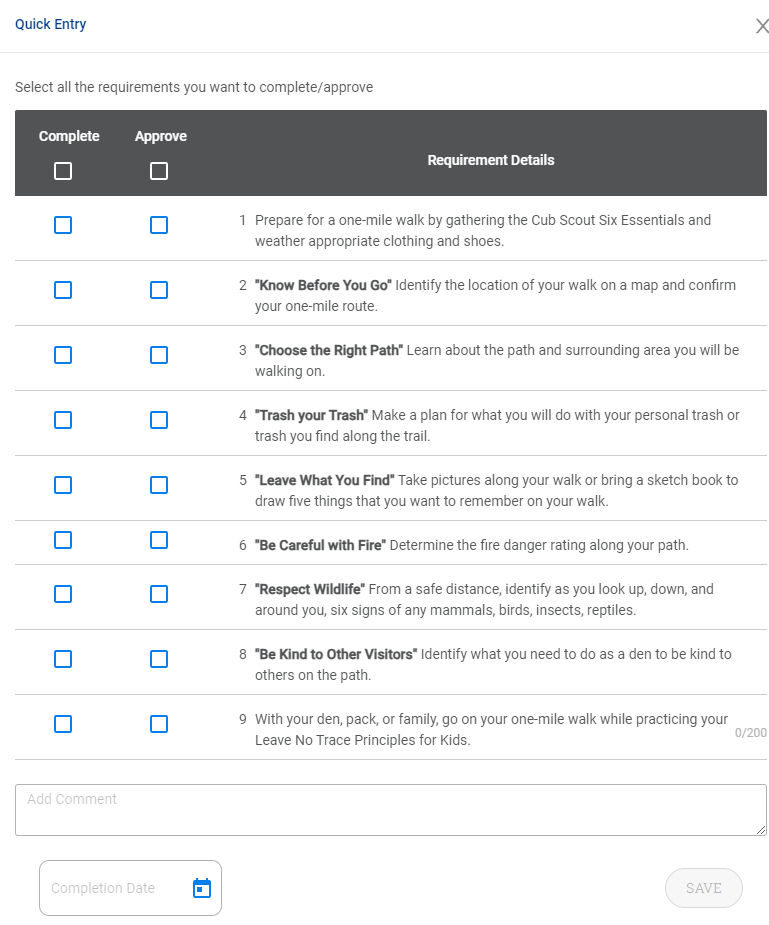Focus the Add Comment text box
Image resolution: width=769 pixels, height=925 pixels.
(x=390, y=809)
